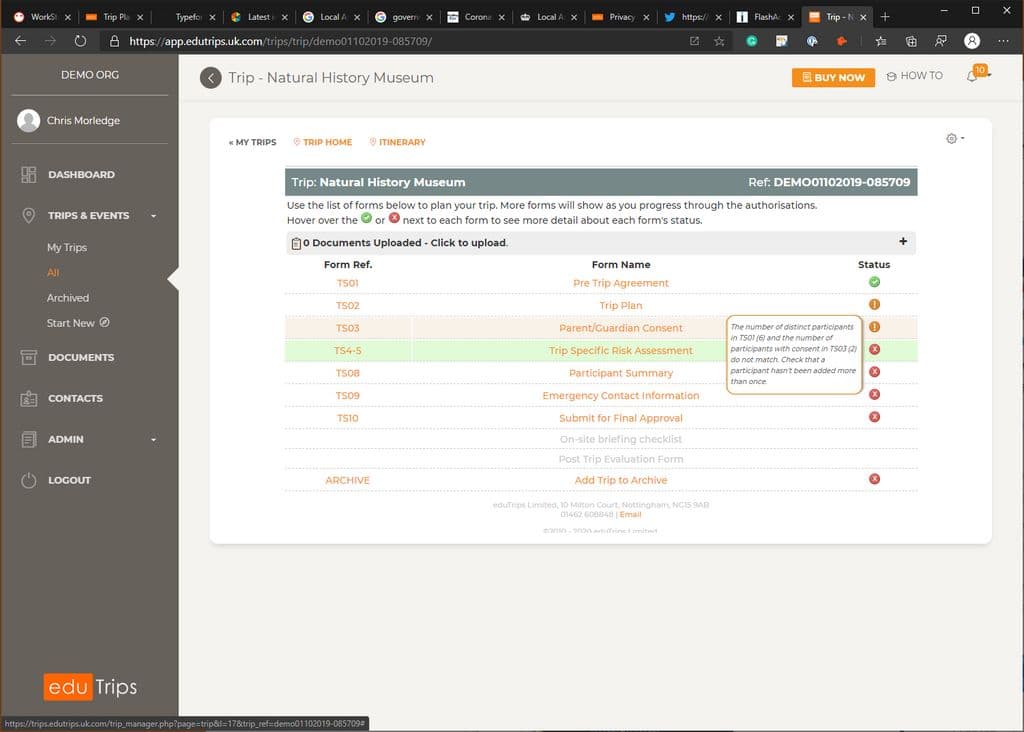Click the red cross status for ARCHIVE row
1024x732 pixels.
coord(874,479)
